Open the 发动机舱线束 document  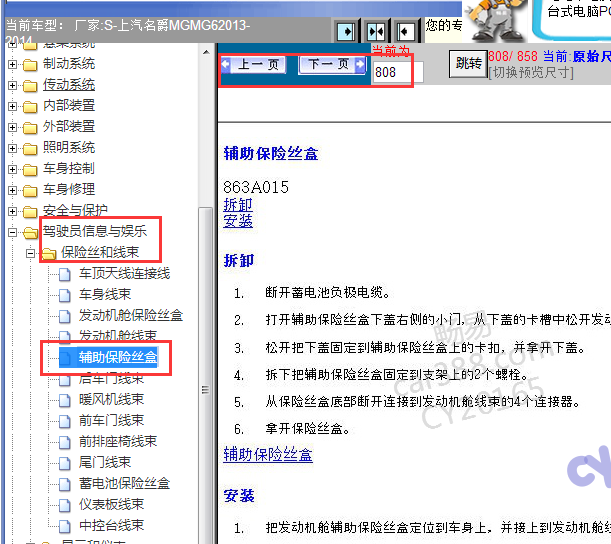click(118, 336)
